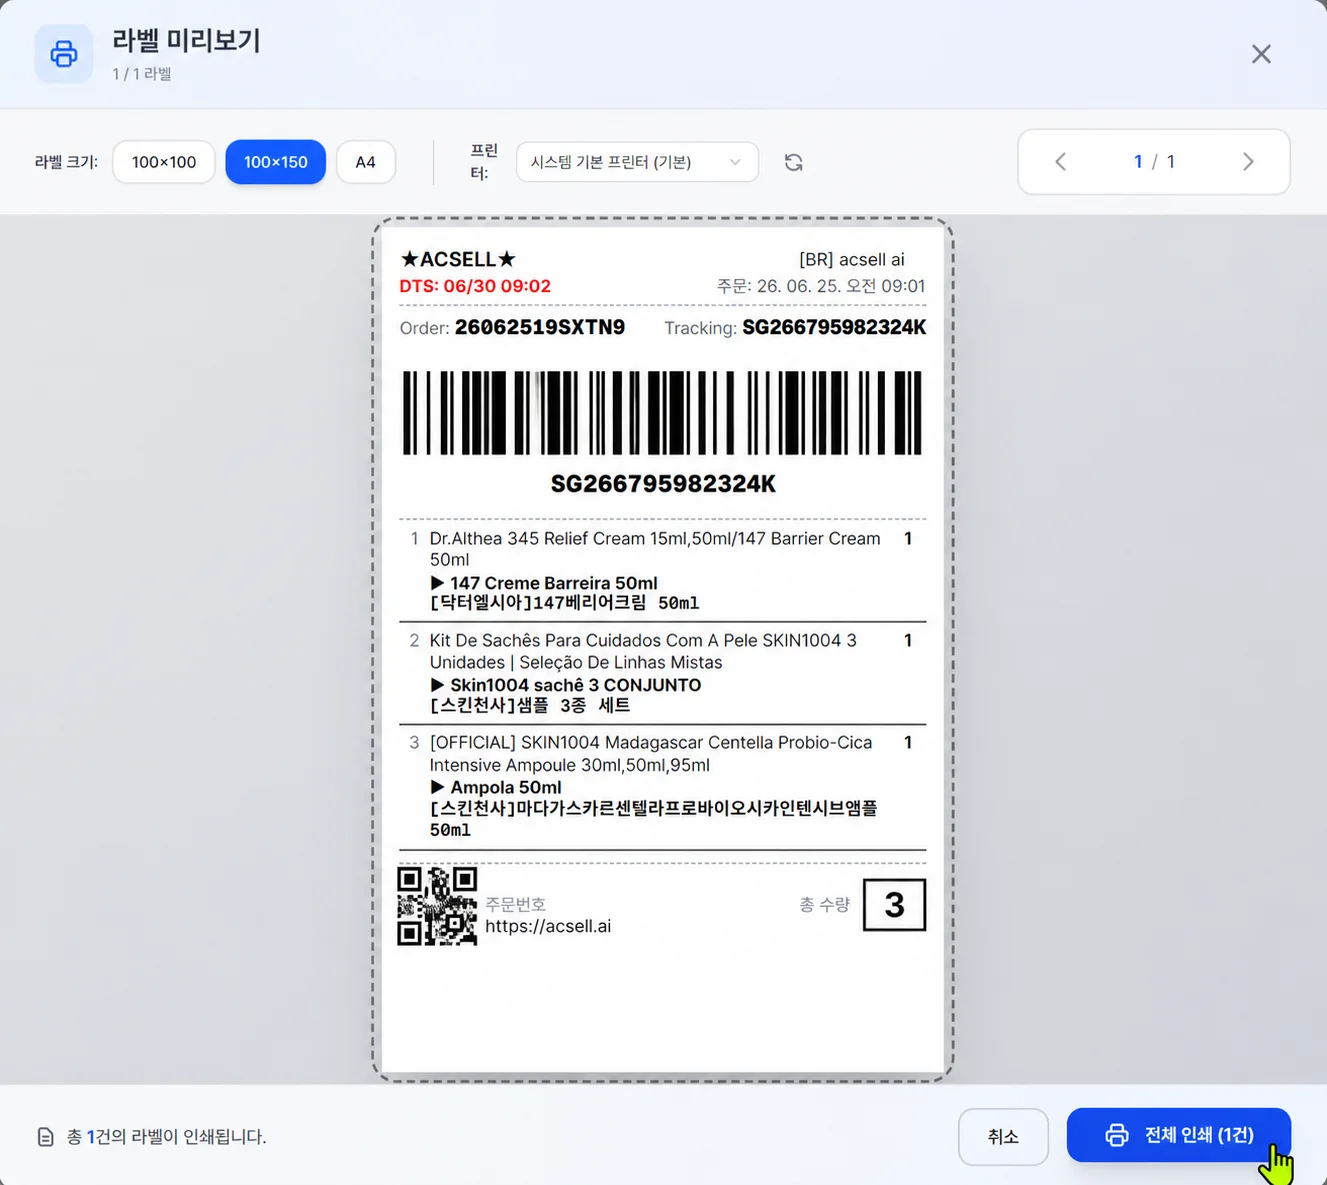Click the document icon in the footer

(46, 1137)
